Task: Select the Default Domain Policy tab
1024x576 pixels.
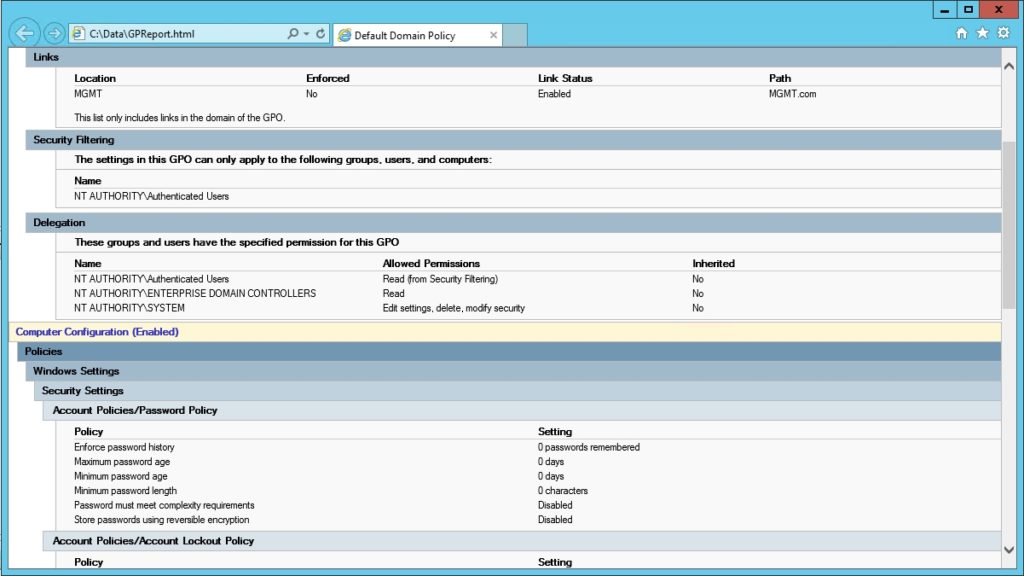Action: (x=416, y=35)
